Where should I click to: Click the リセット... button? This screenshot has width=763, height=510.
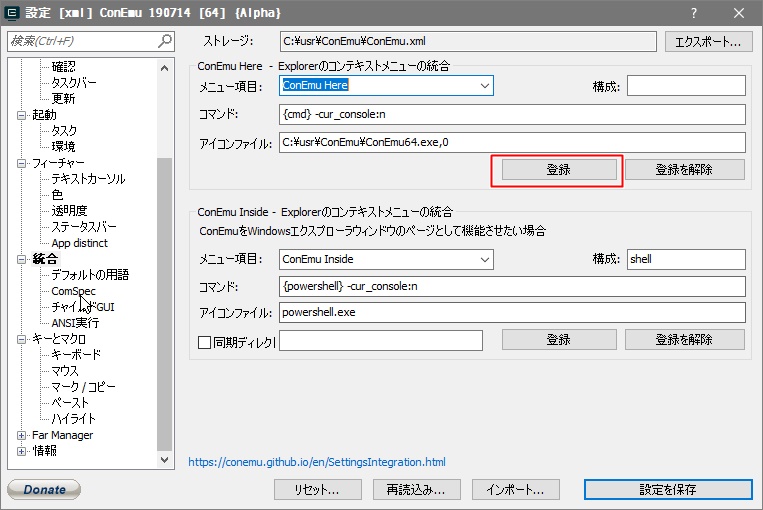[317, 490]
